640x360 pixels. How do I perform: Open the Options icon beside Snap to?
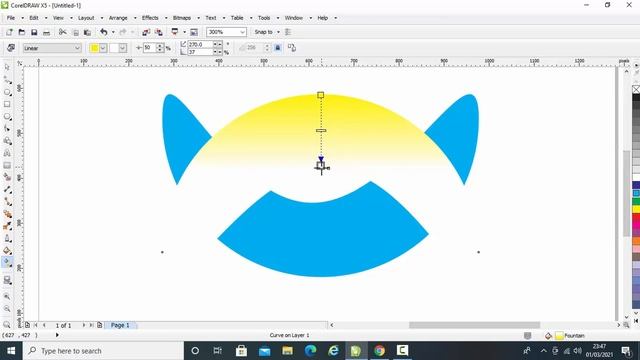288,32
